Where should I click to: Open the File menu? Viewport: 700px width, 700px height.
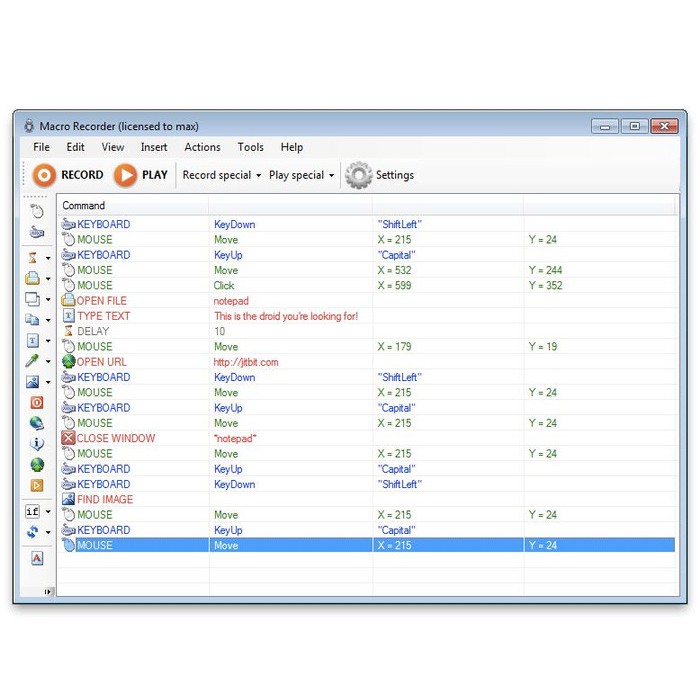pos(41,147)
